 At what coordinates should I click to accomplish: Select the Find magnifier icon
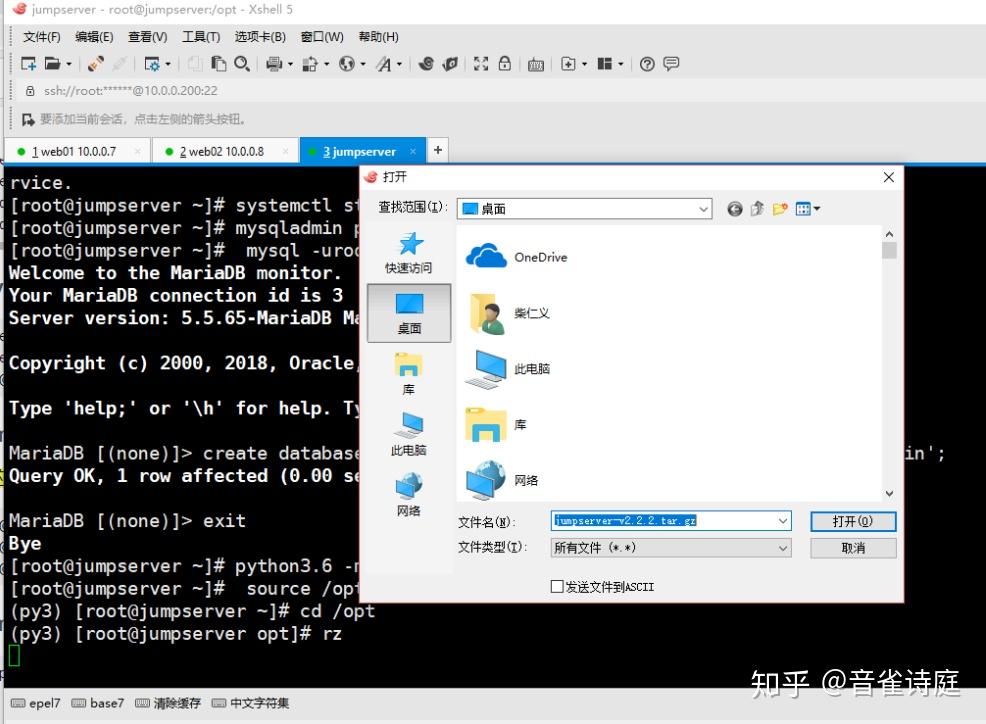(x=240, y=63)
